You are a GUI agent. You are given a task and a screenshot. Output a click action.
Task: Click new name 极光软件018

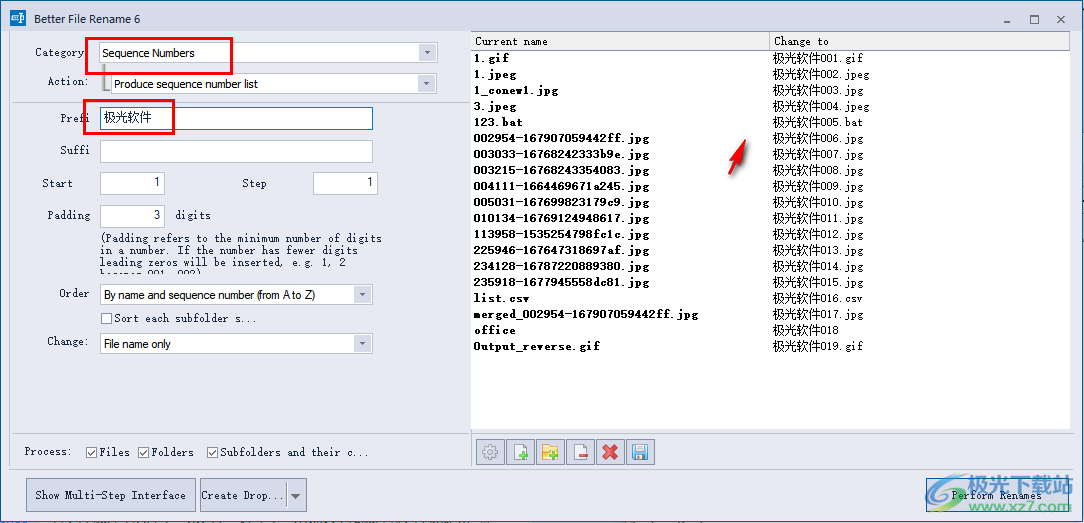tap(805, 330)
